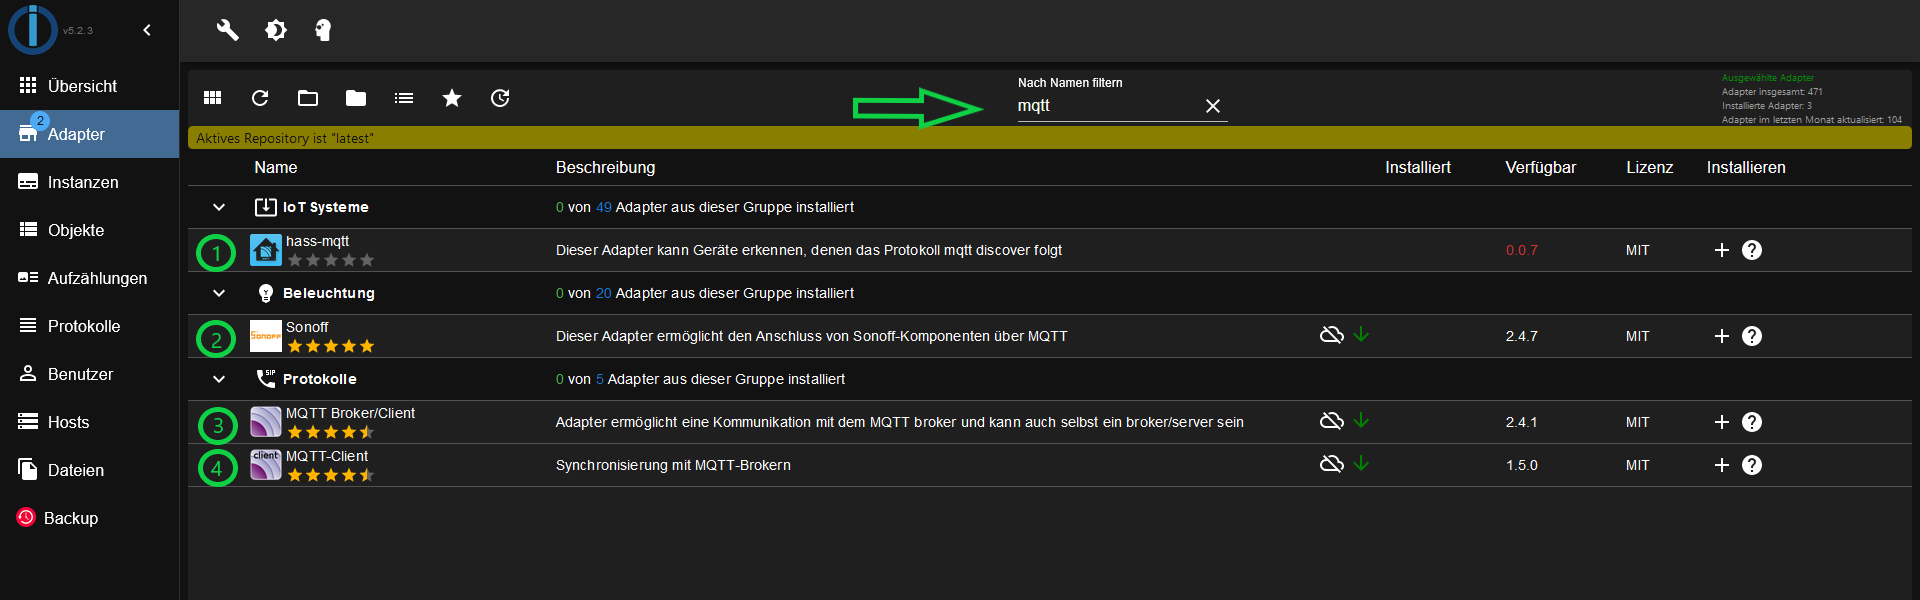Click the Verfügbar column header
Viewport: 1920px width, 600px height.
tap(1541, 168)
